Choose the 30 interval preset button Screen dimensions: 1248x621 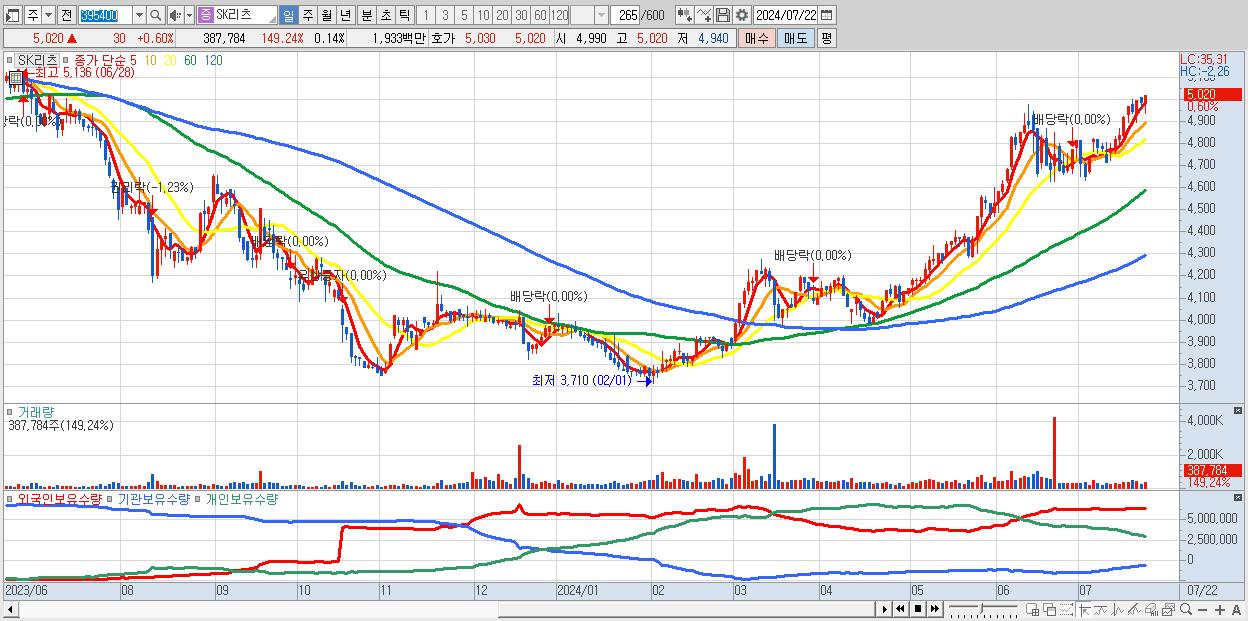pyautogui.click(x=521, y=15)
